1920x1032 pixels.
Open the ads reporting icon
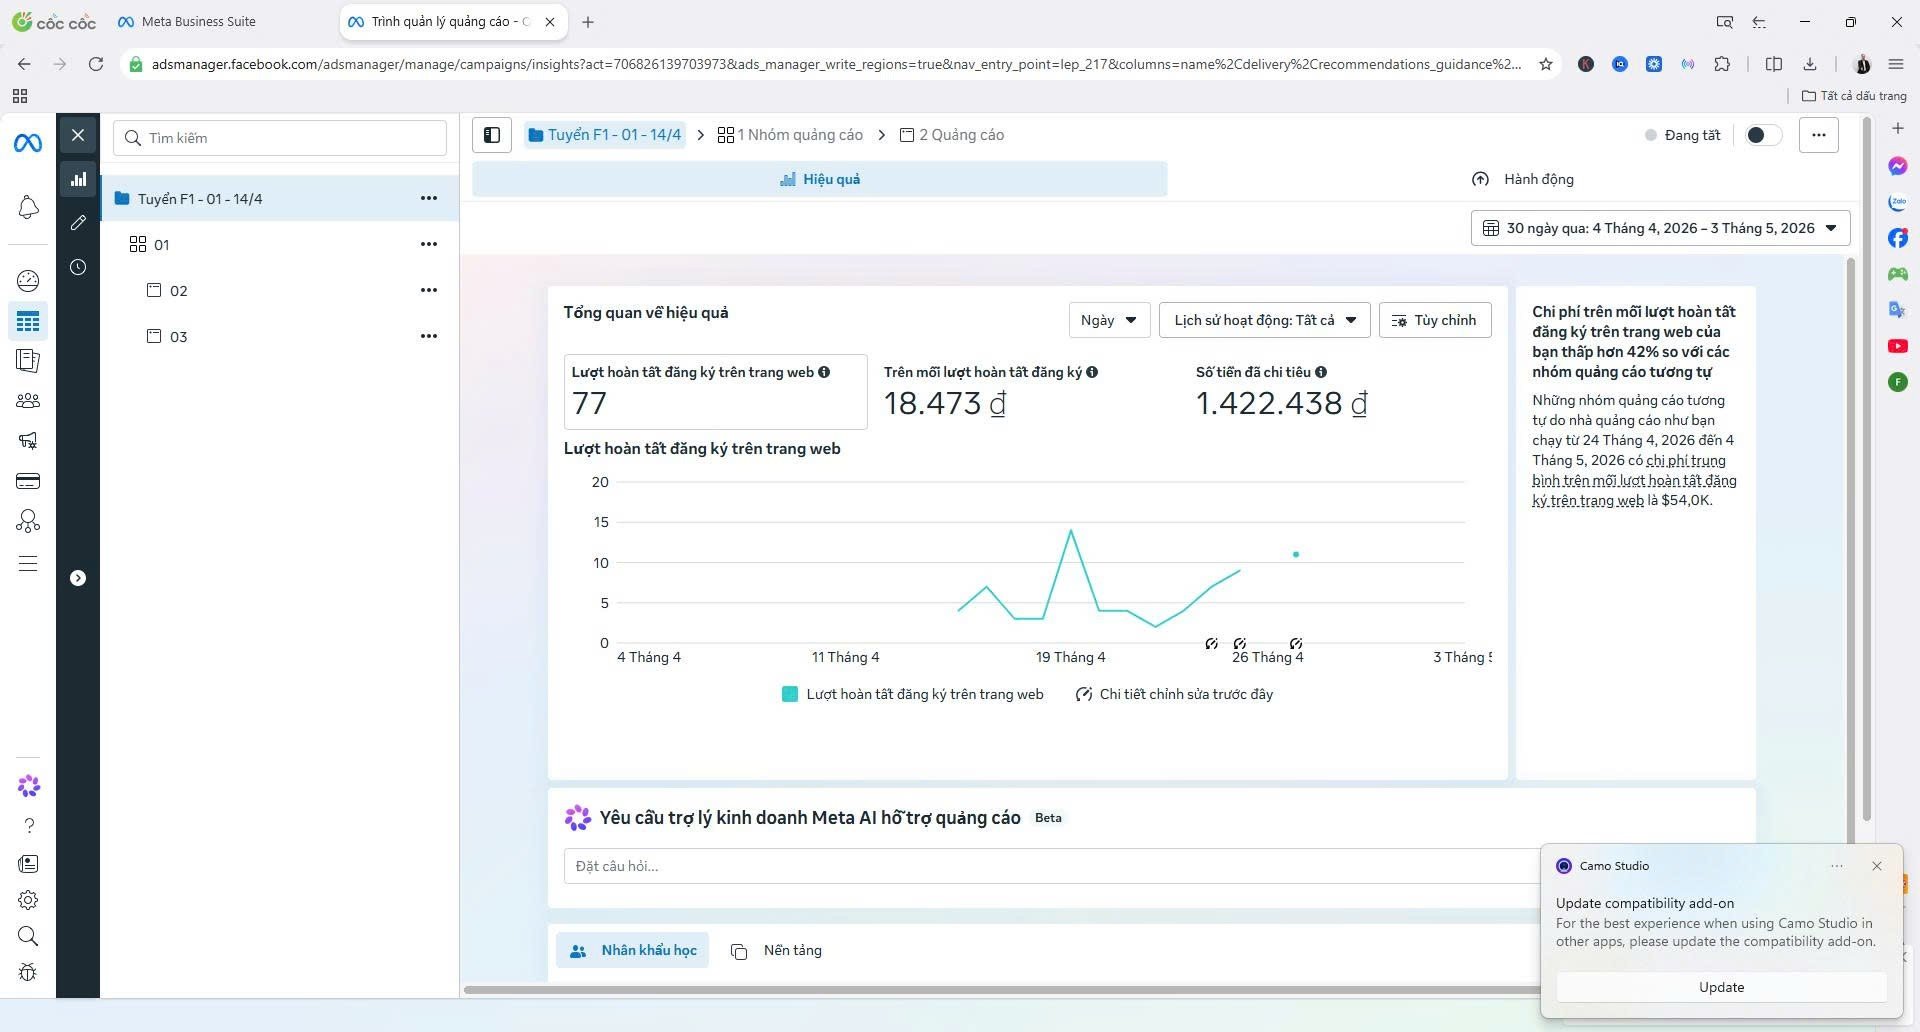click(x=28, y=360)
